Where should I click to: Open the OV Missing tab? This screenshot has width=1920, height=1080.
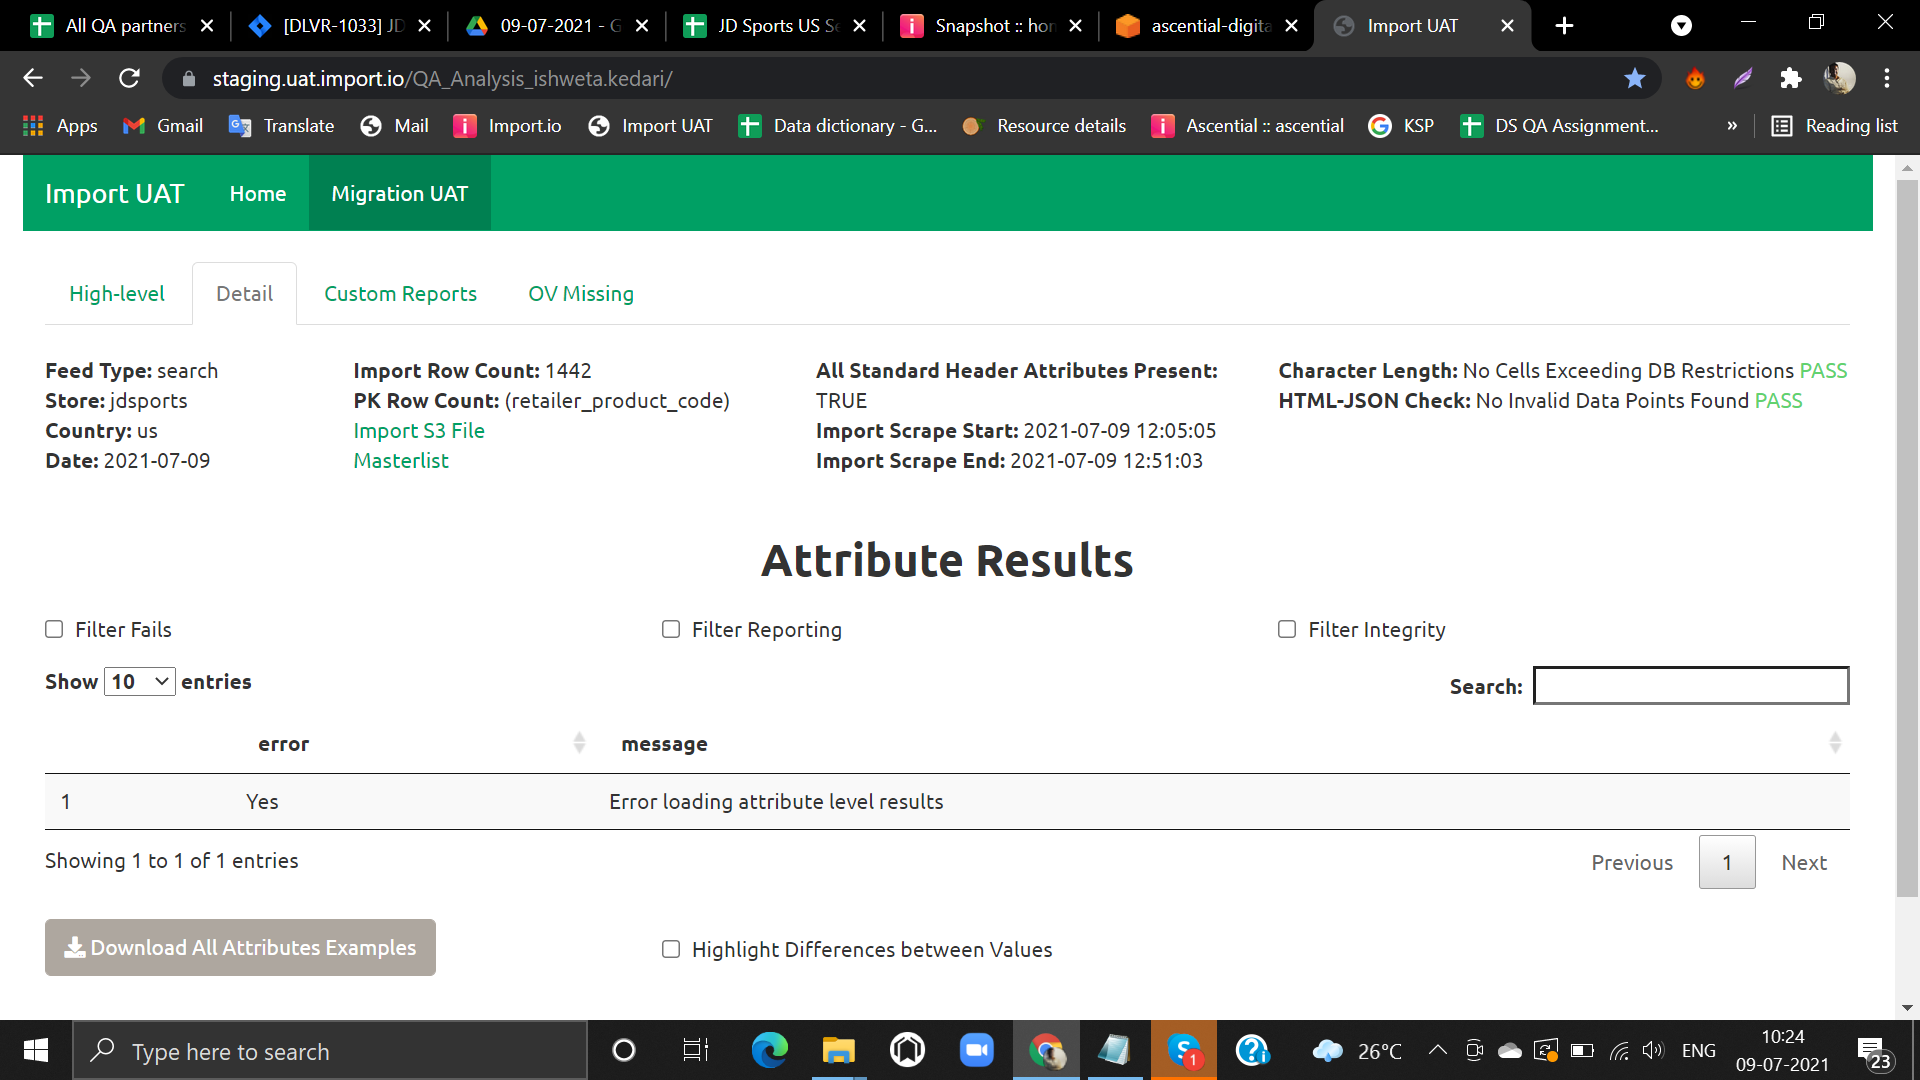coord(581,294)
